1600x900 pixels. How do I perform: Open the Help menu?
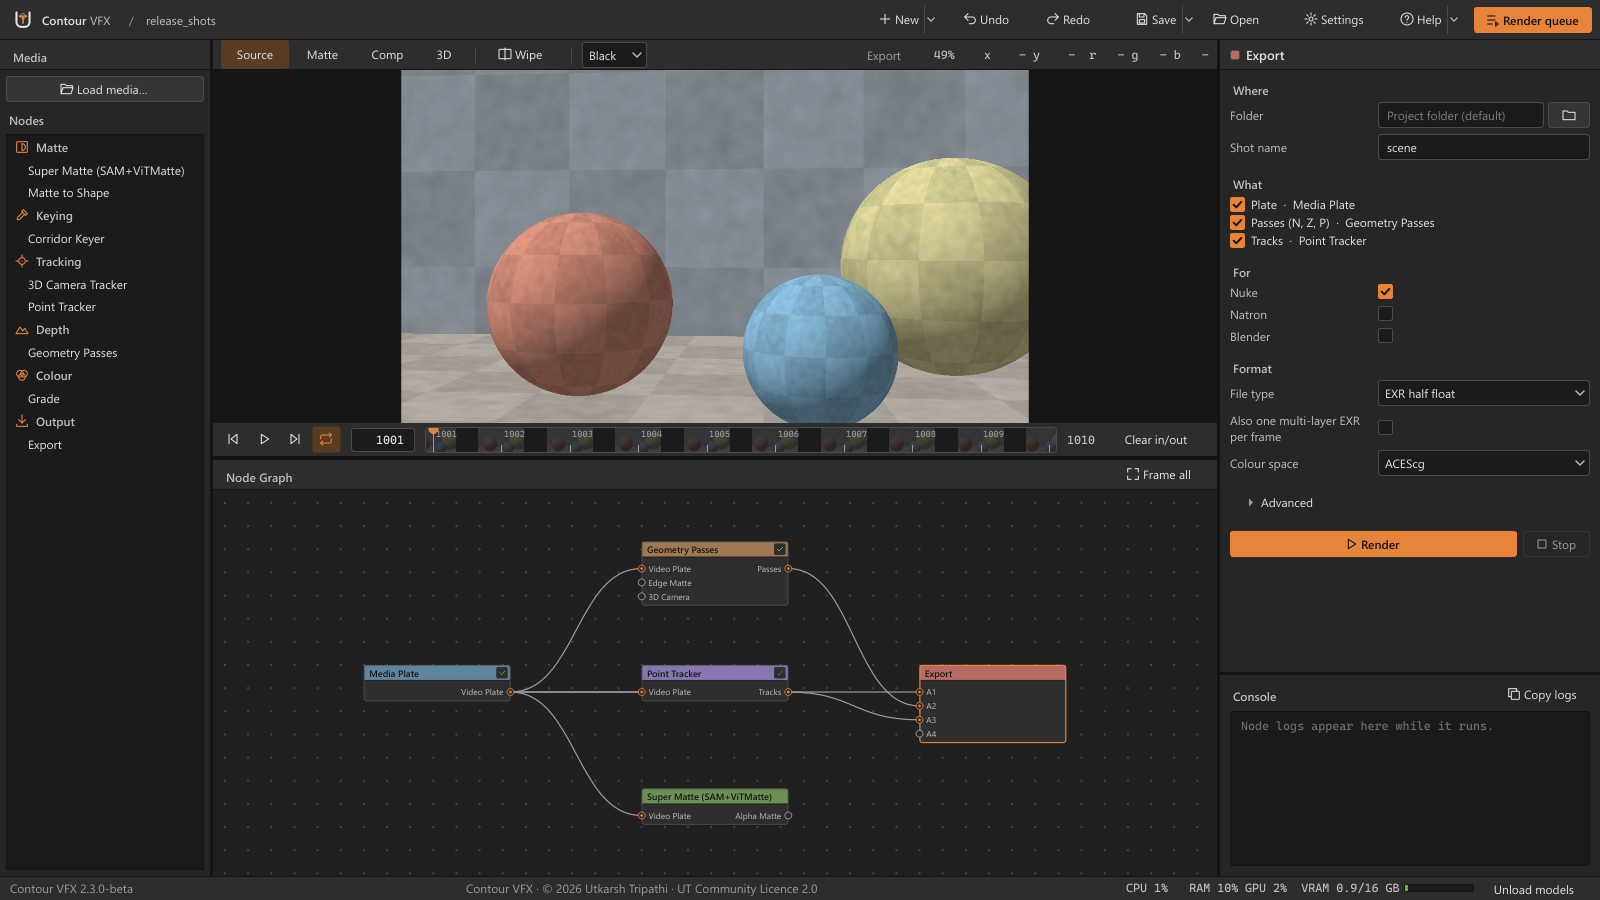1421,20
